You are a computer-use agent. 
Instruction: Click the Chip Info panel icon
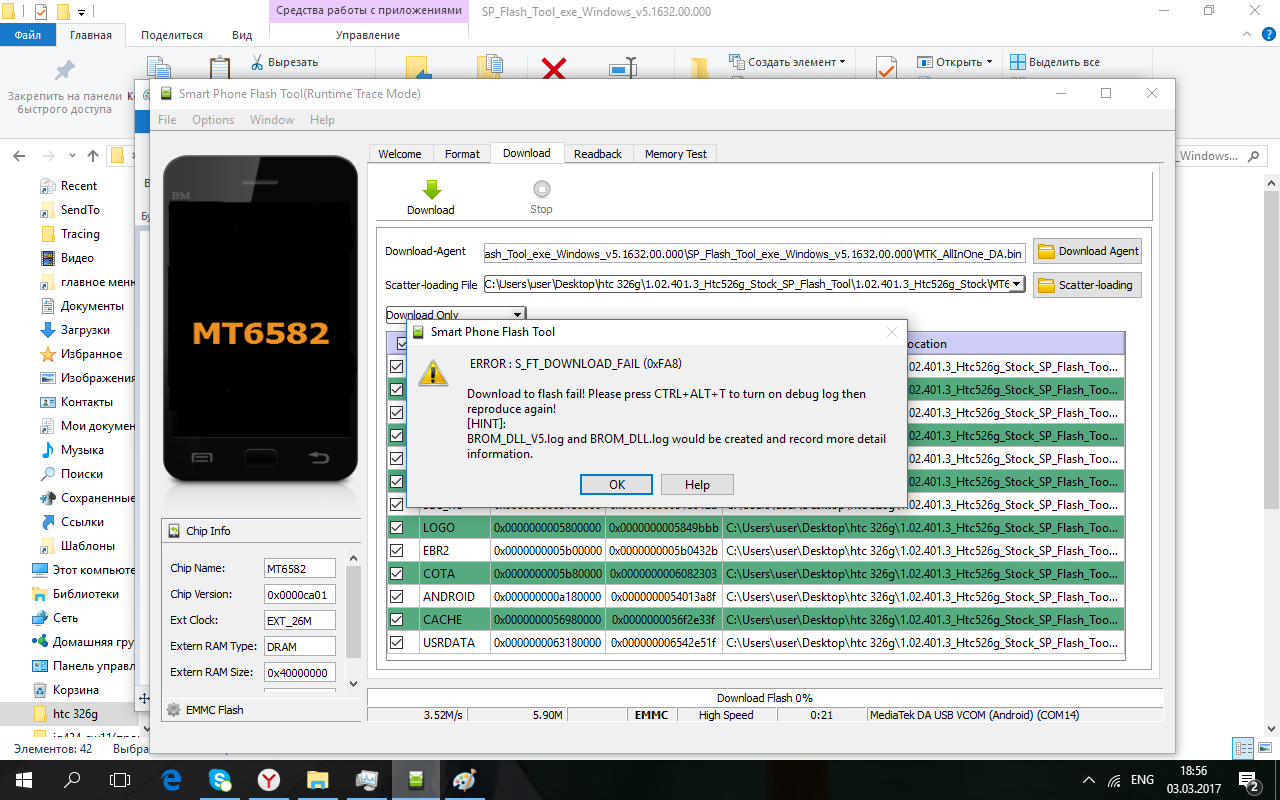[174, 531]
